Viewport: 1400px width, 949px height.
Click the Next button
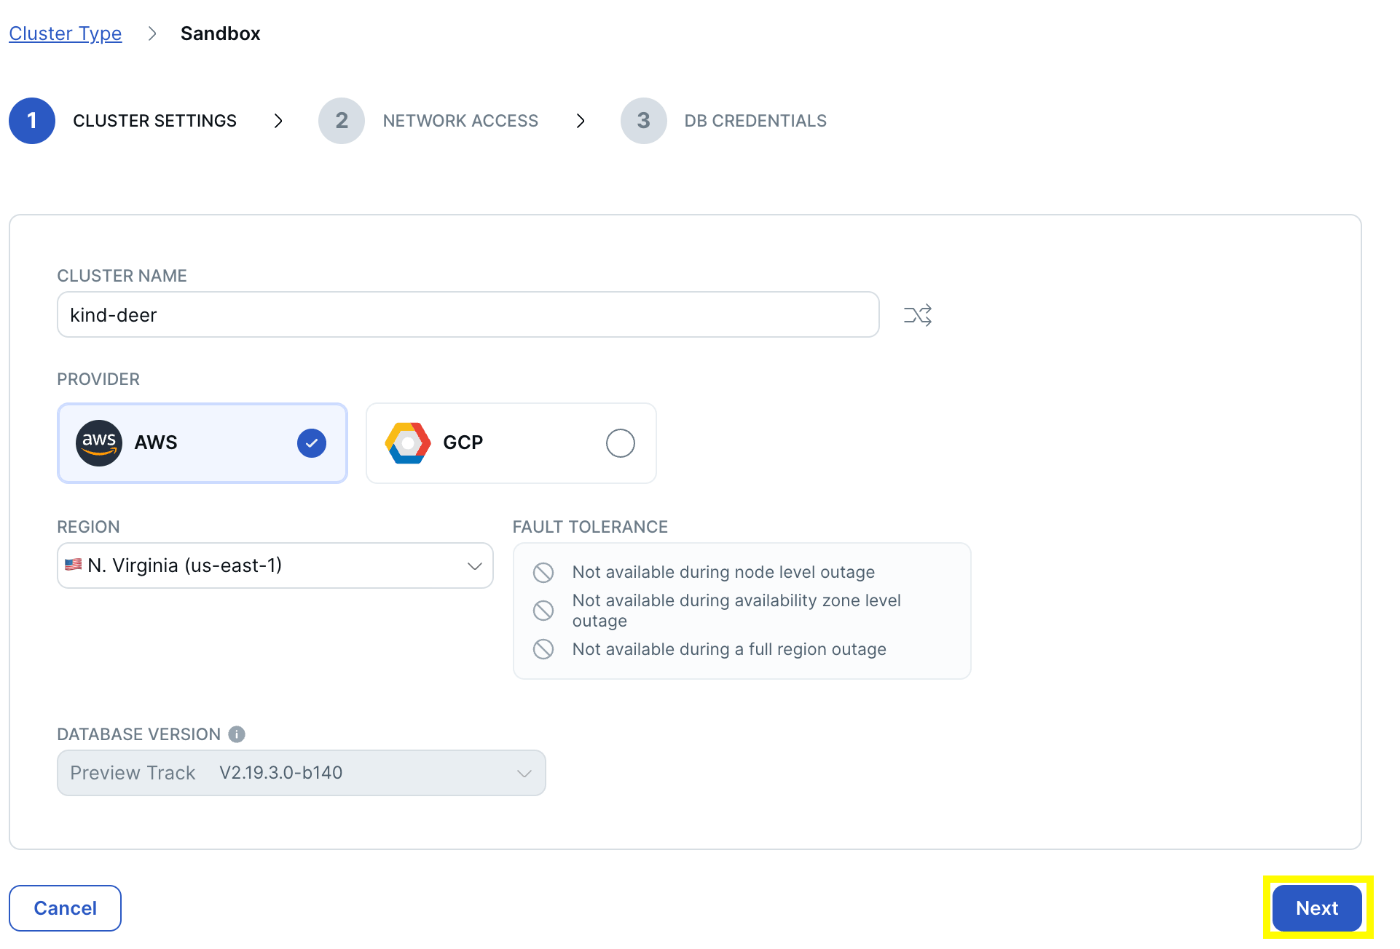tap(1316, 907)
